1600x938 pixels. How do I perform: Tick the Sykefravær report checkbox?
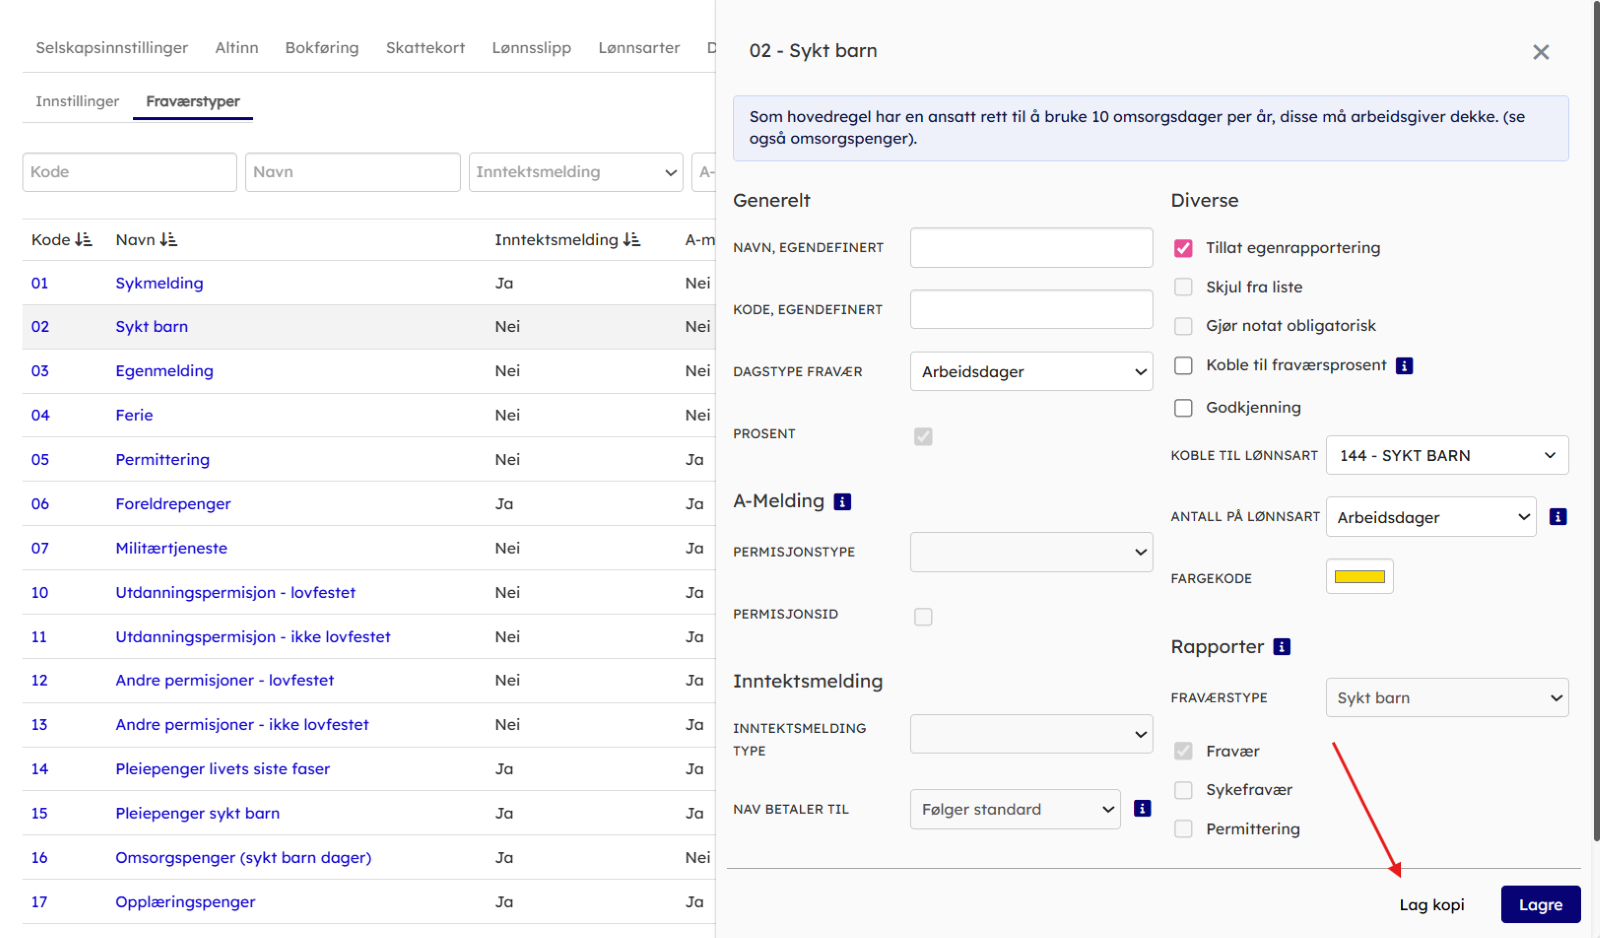coord(1183,790)
